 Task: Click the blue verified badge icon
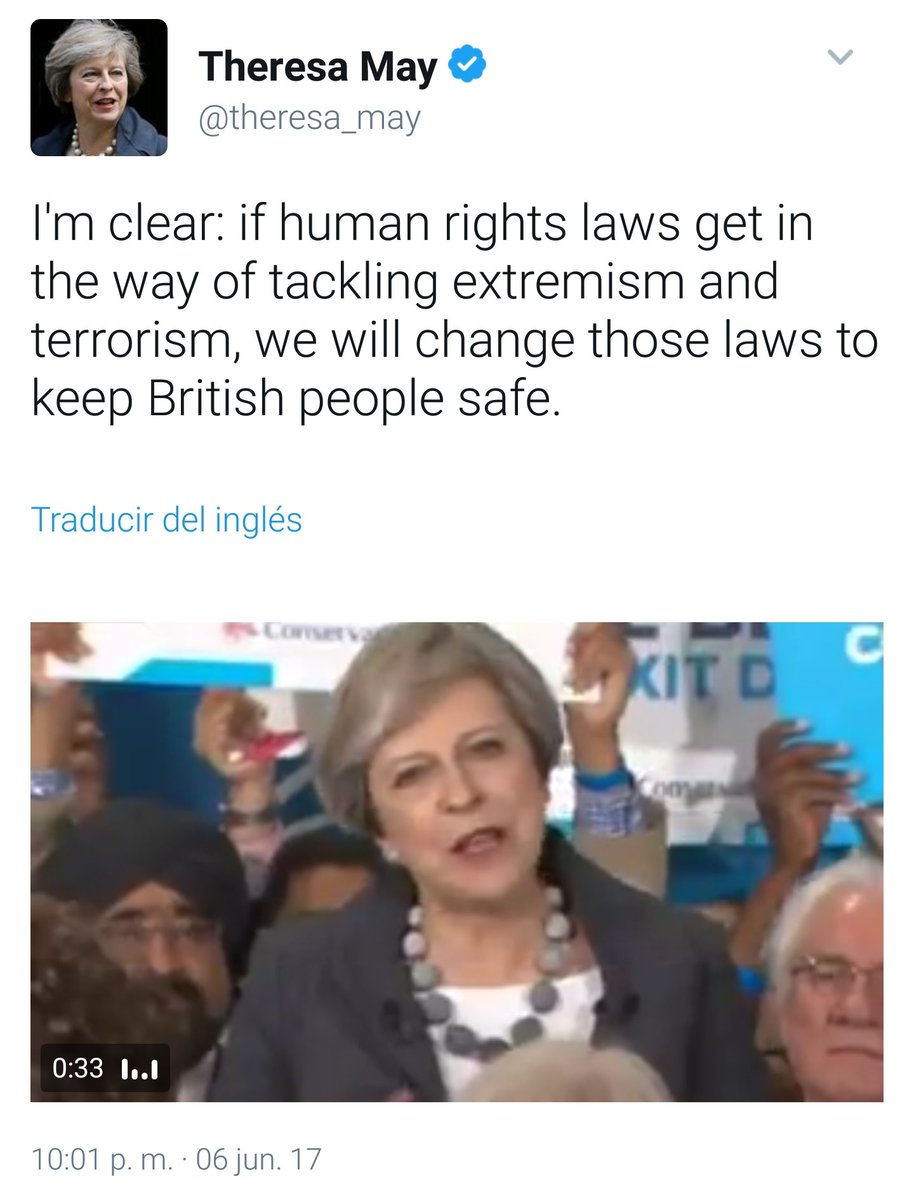(468, 66)
